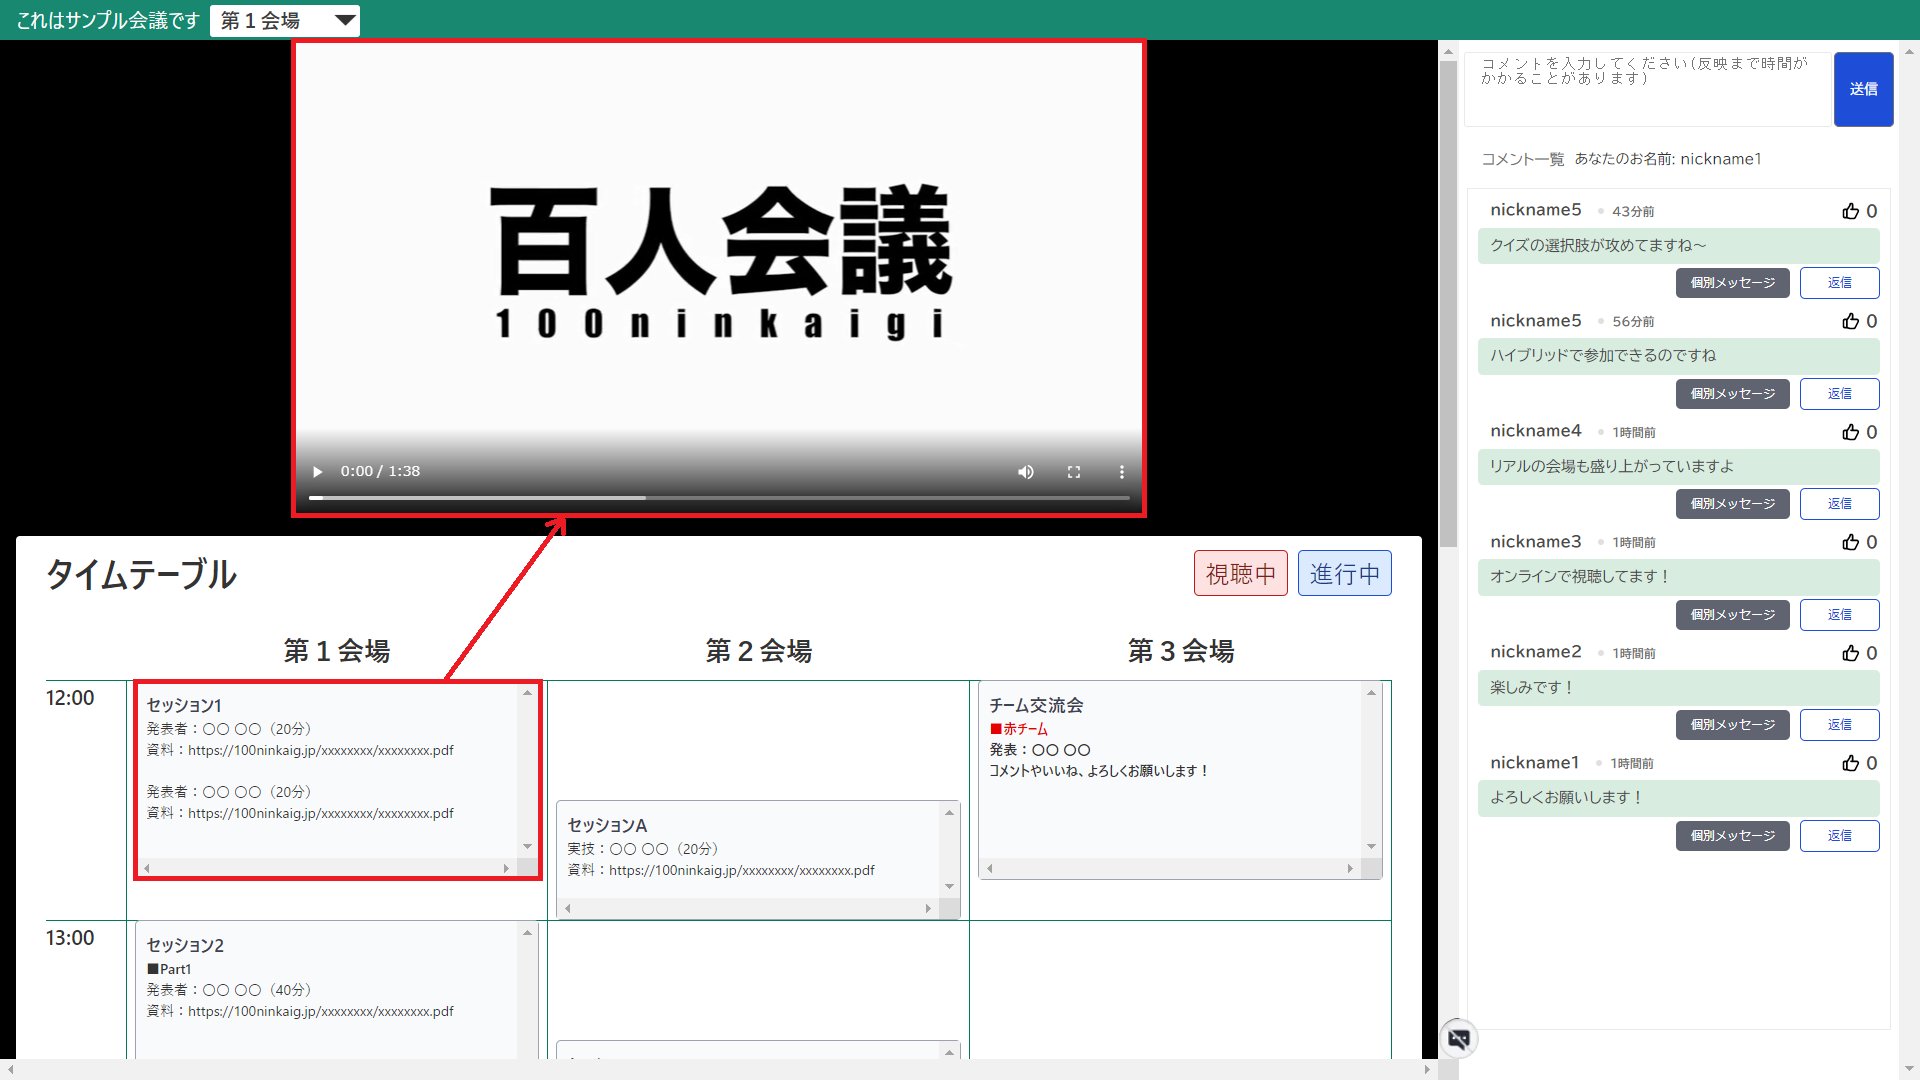1920x1080 pixels.
Task: Toggle the 進行中 filter badge
Action: [1344, 574]
